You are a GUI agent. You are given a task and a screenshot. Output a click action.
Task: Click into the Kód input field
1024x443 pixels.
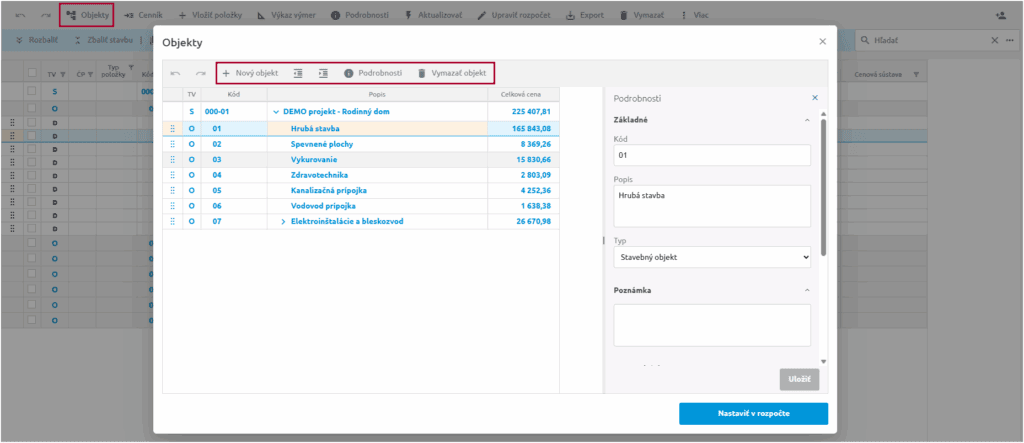[x=712, y=156]
